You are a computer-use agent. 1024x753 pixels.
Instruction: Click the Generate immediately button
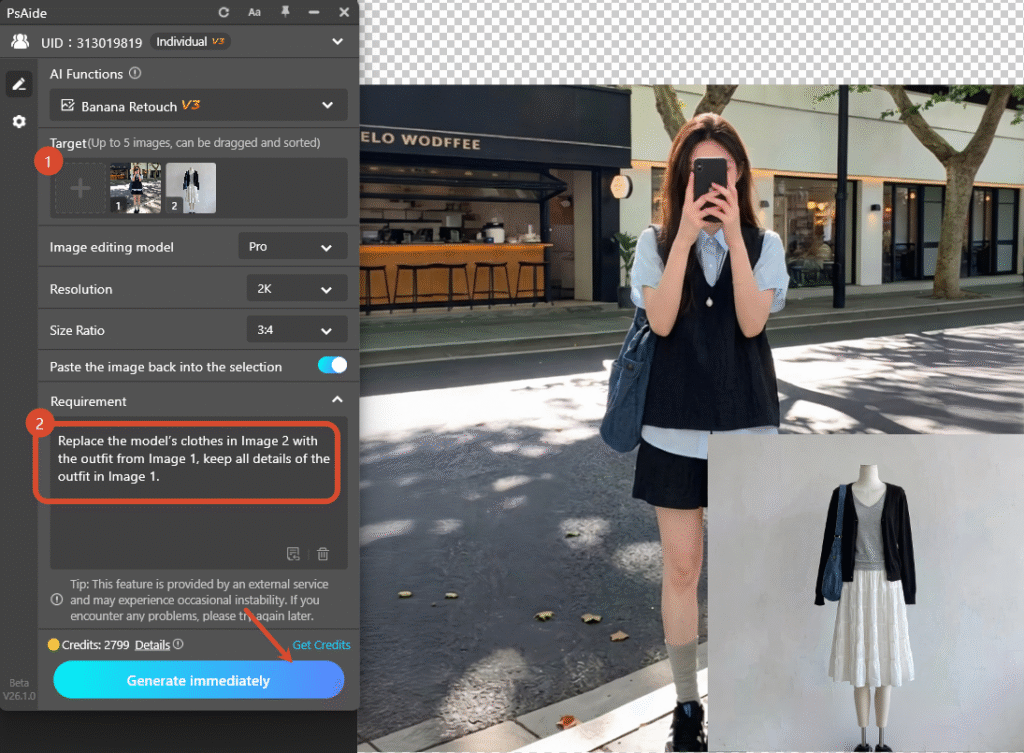click(x=198, y=679)
